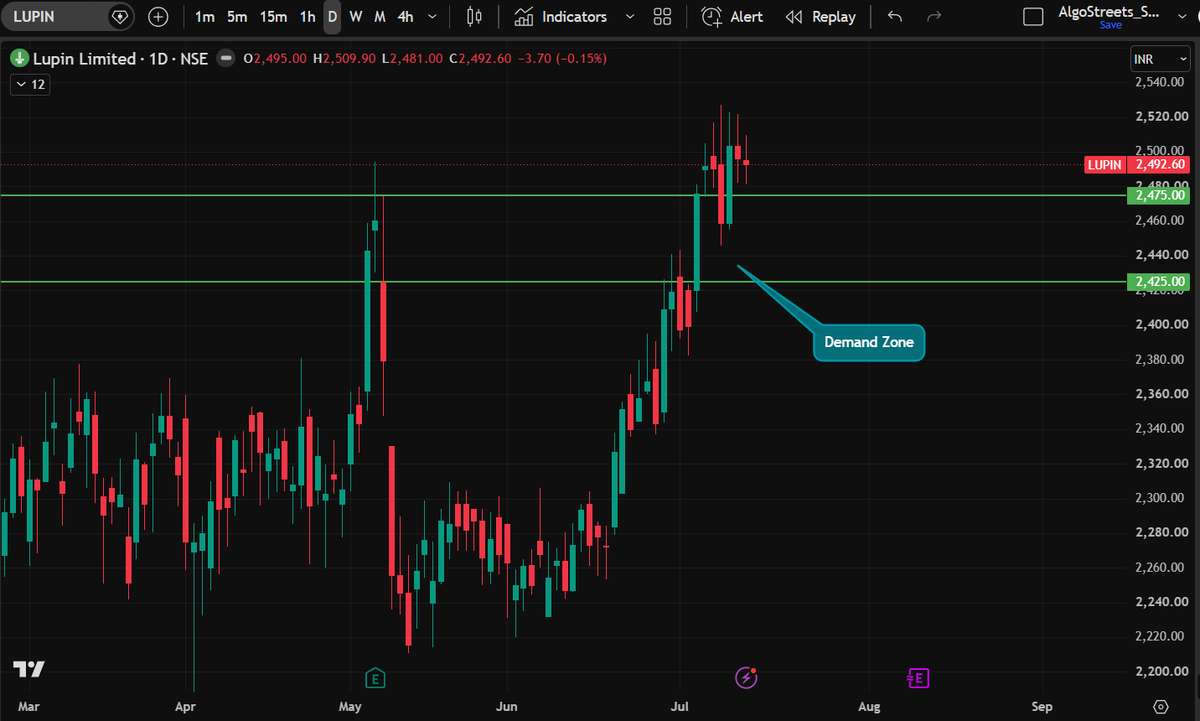1200x721 pixels.
Task: Redo last chart action
Action: pos(935,17)
